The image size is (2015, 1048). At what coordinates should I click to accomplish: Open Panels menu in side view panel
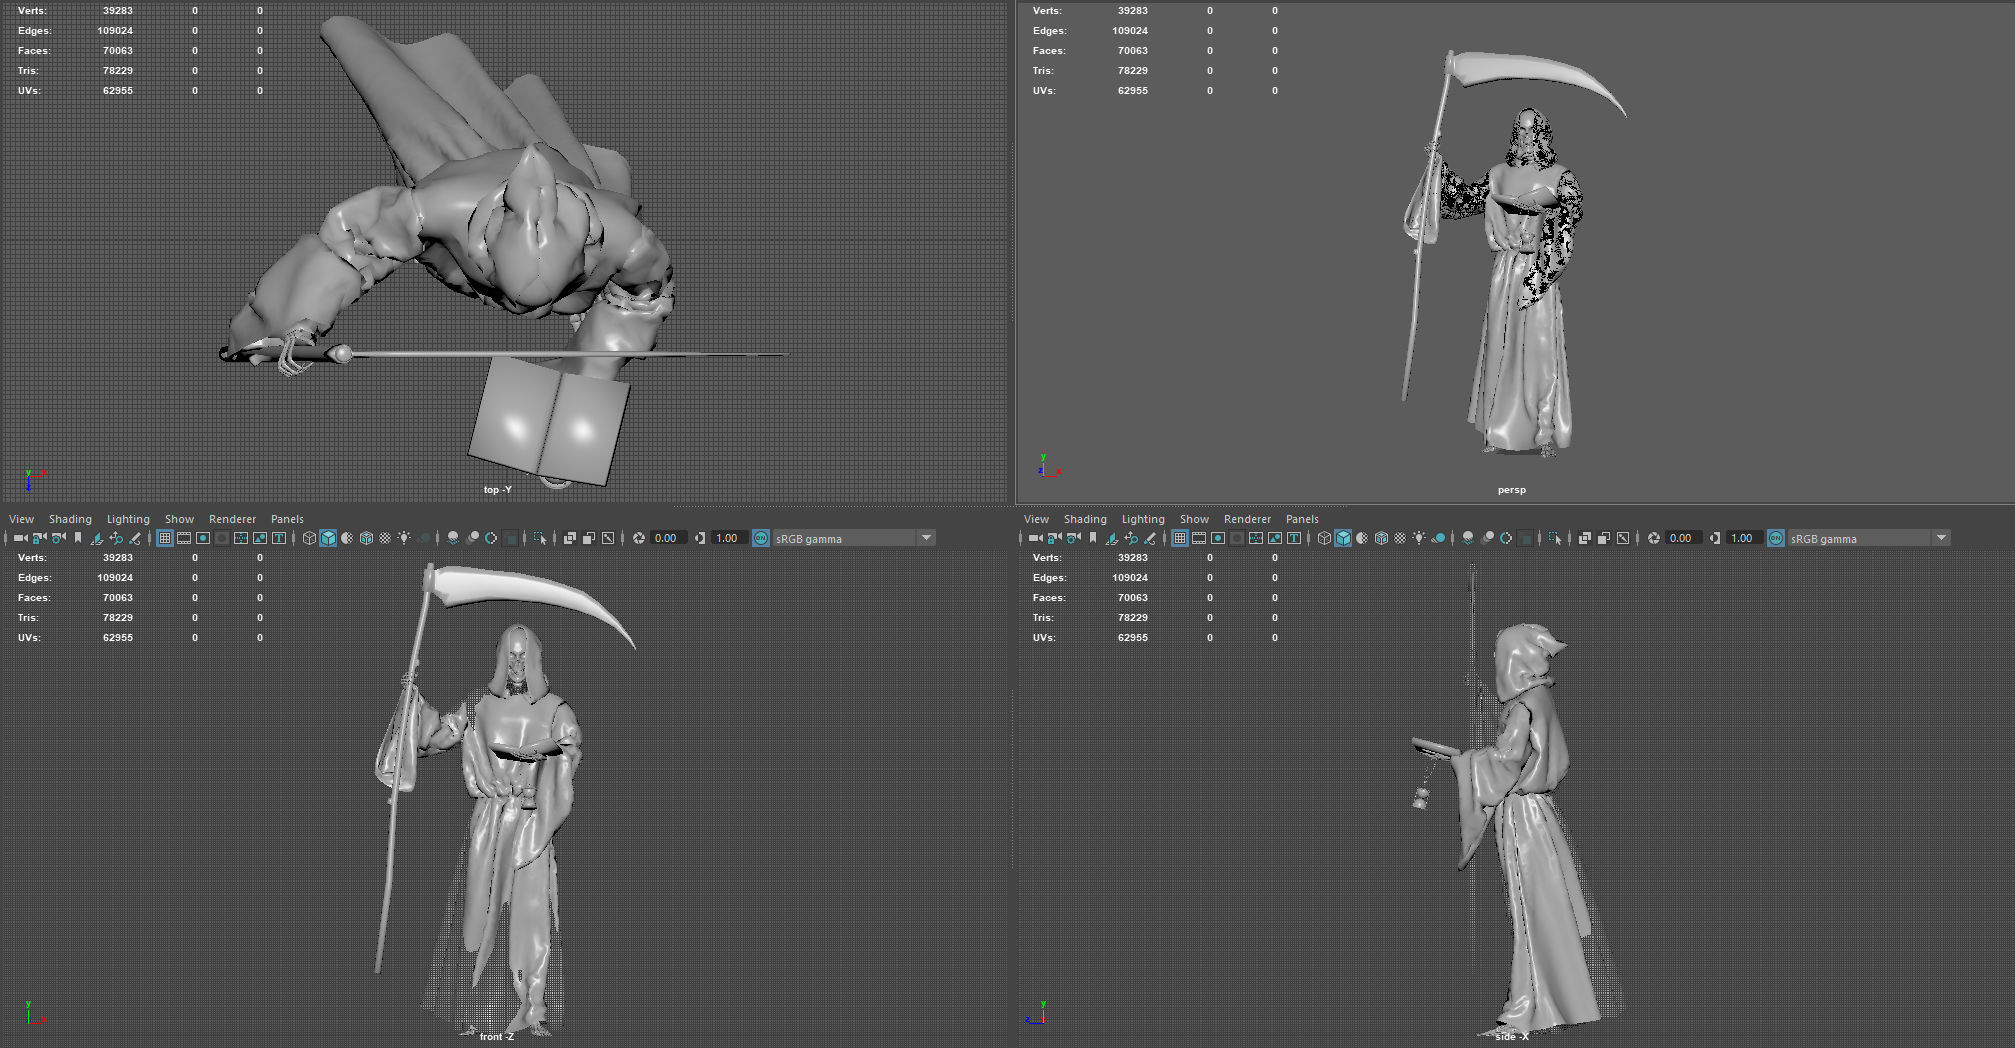(1302, 519)
